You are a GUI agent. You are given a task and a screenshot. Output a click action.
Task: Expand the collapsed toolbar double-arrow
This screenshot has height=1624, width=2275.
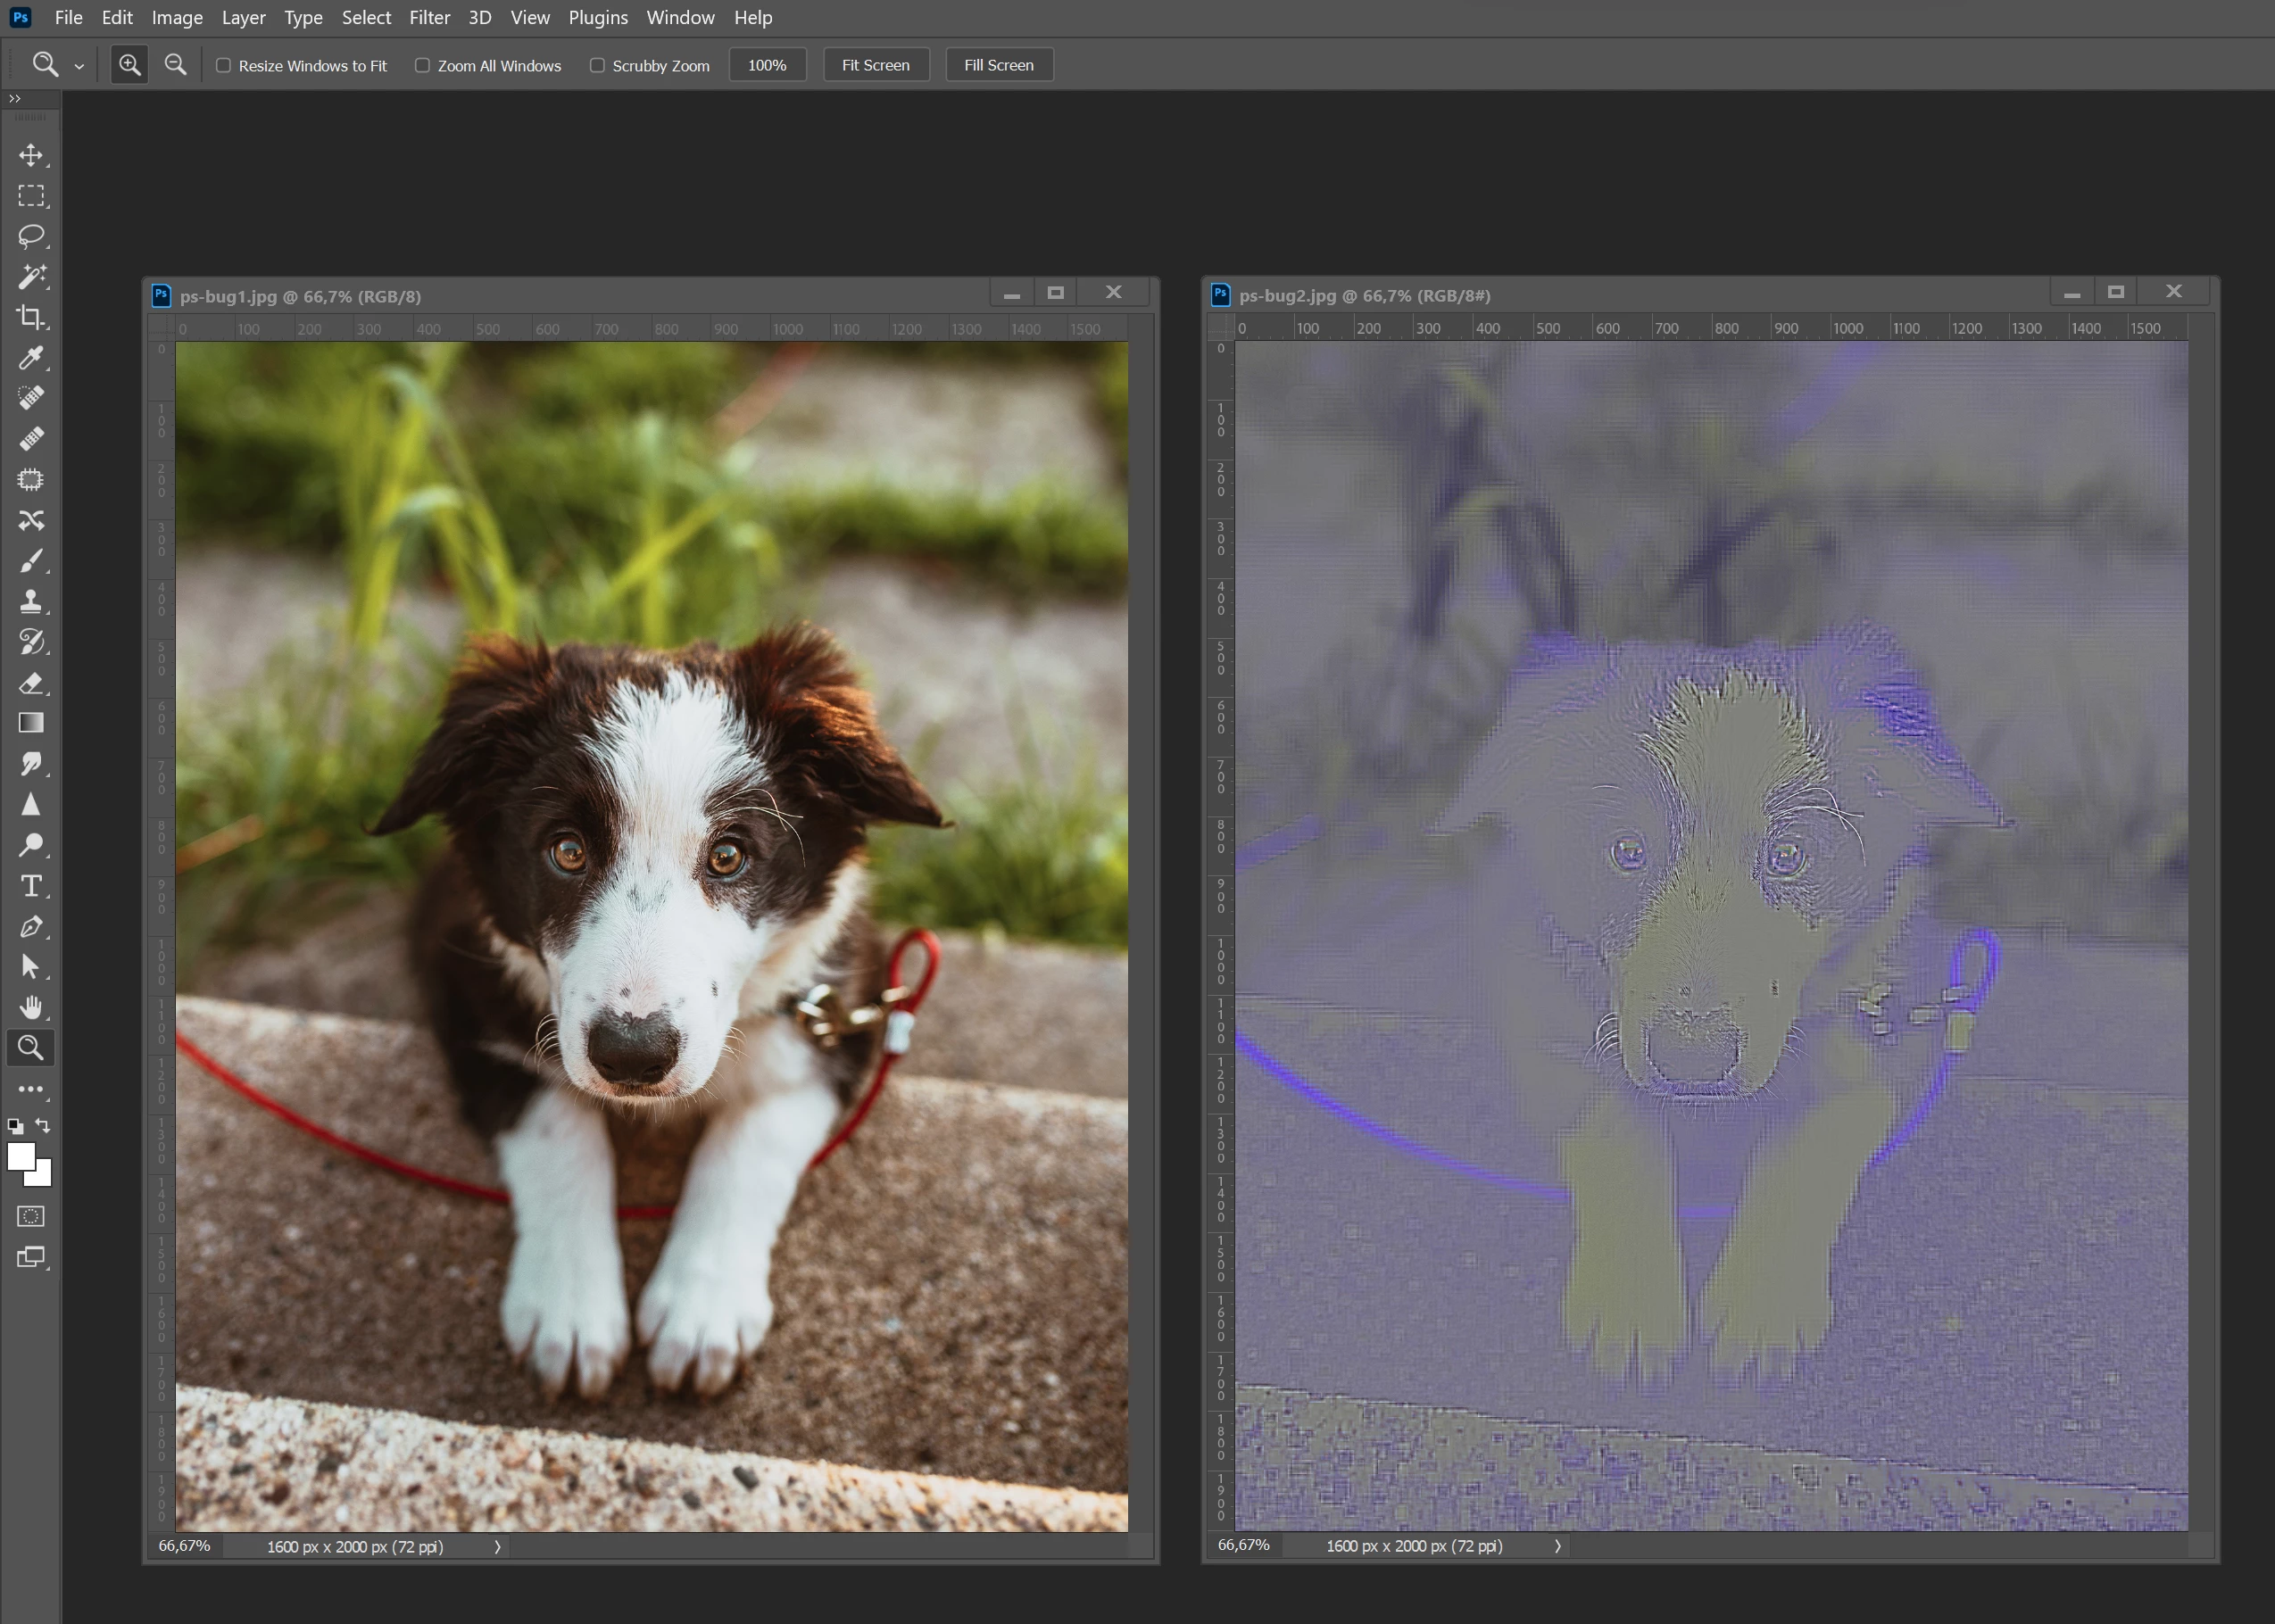[x=14, y=98]
